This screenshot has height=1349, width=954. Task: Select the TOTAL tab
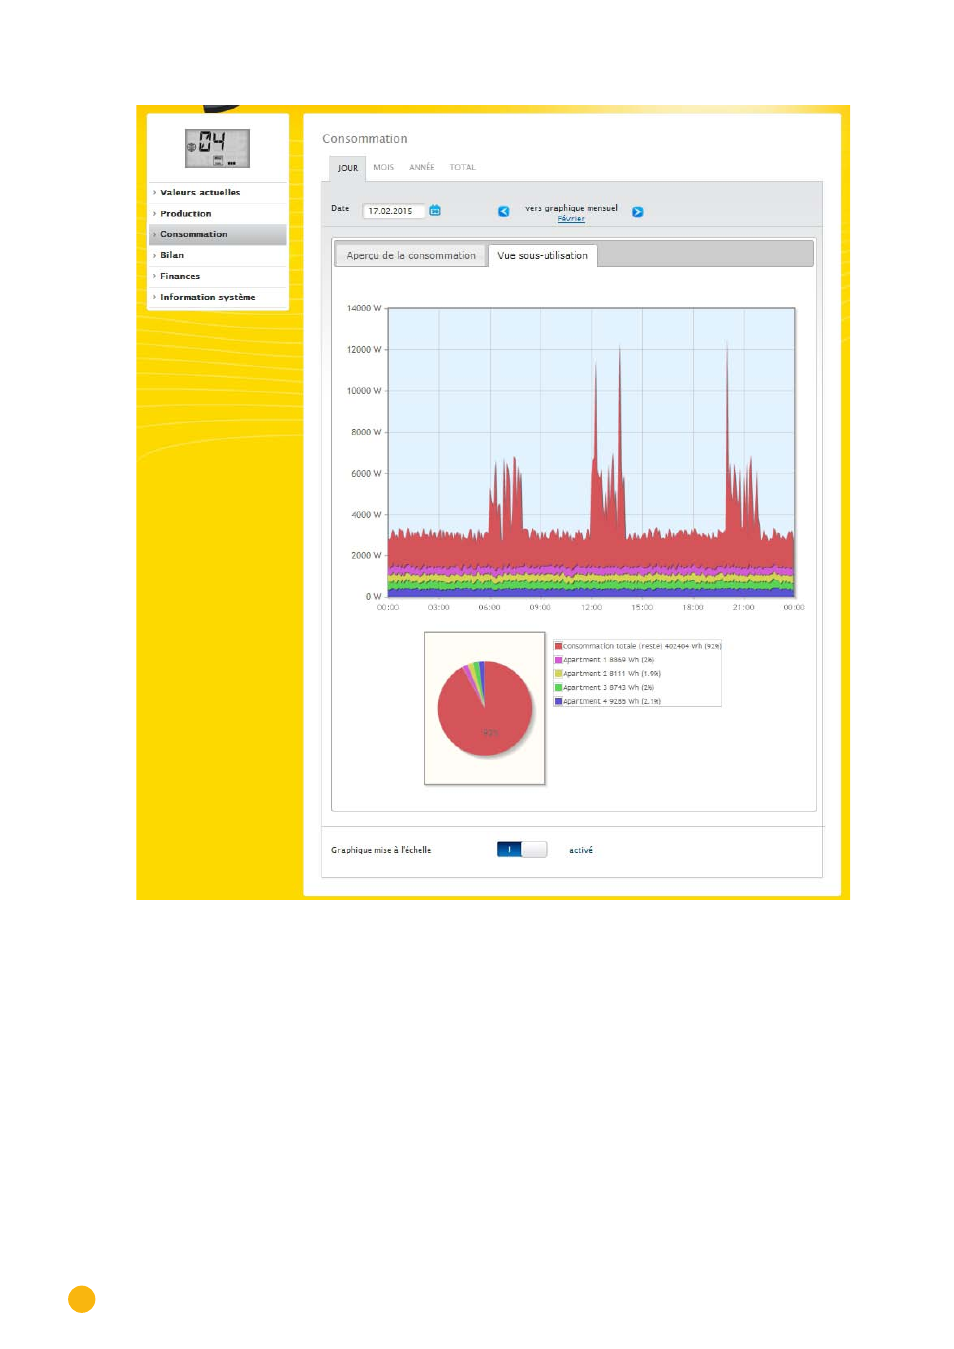point(462,167)
